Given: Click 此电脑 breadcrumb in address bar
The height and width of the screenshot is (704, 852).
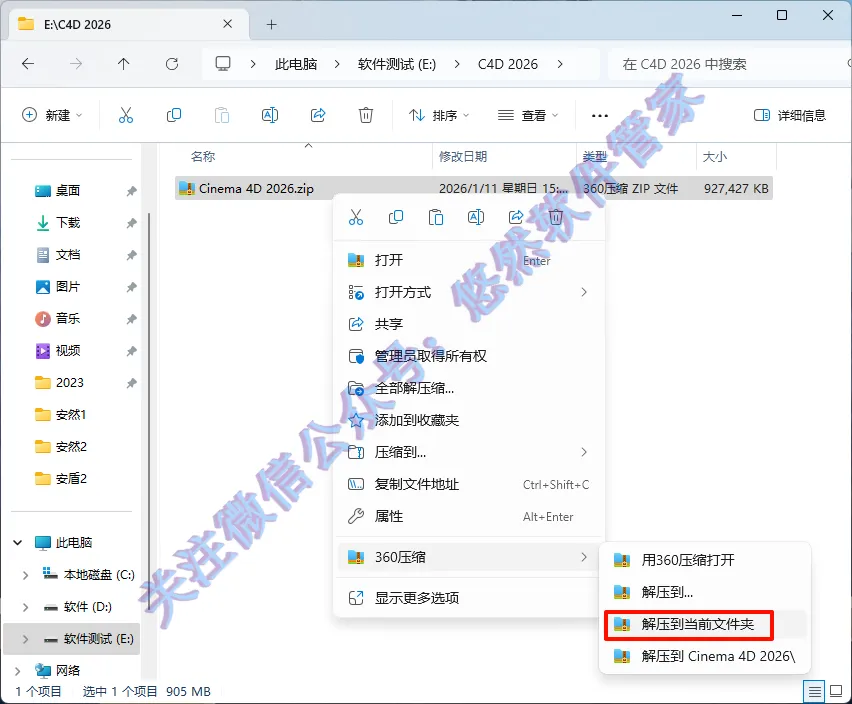Looking at the screenshot, I should point(296,64).
